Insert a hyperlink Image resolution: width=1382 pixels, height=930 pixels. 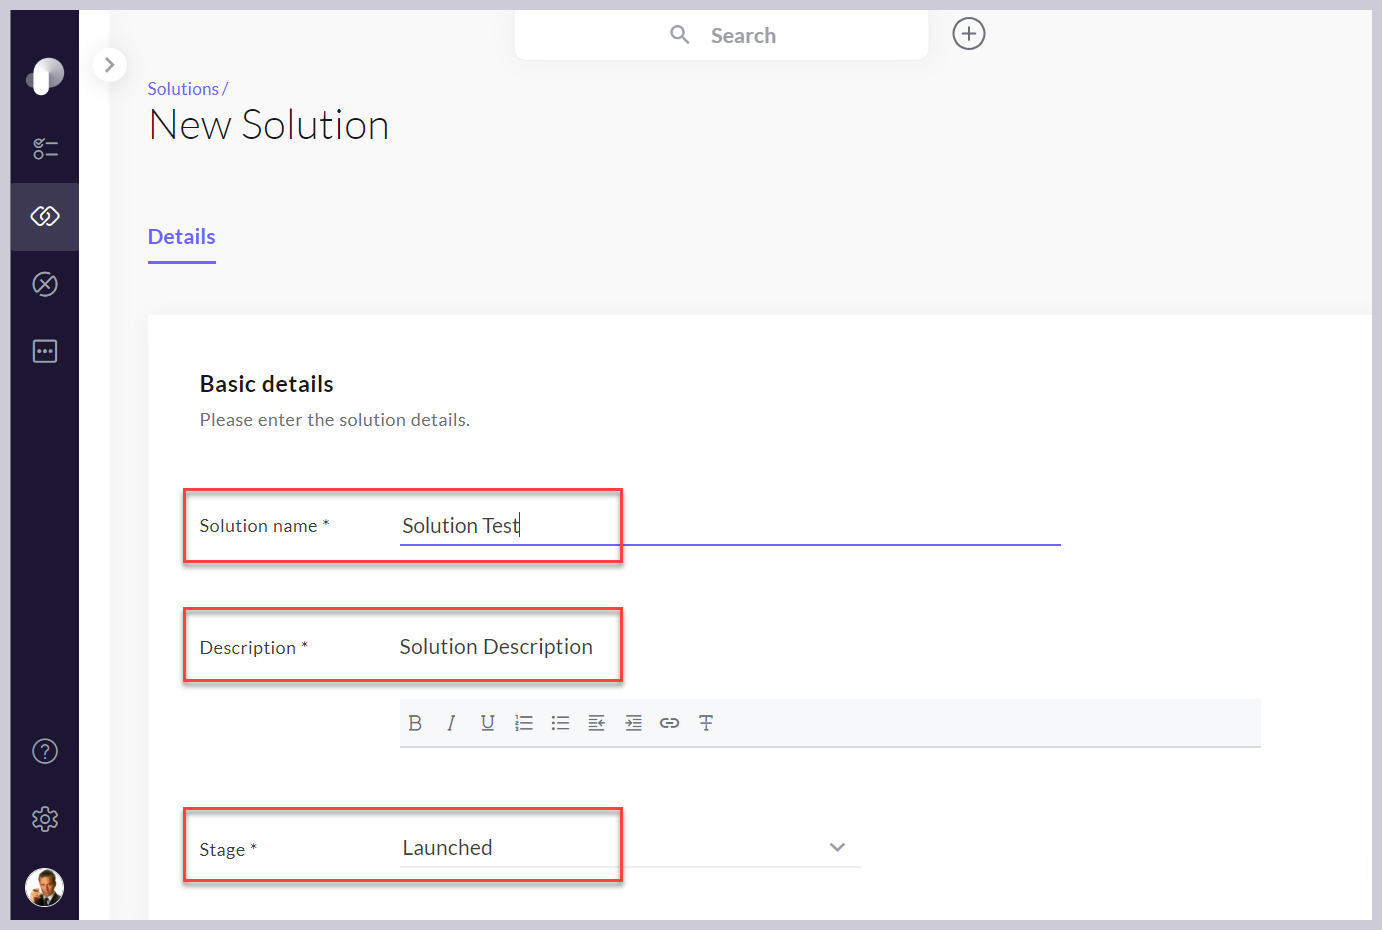(670, 723)
